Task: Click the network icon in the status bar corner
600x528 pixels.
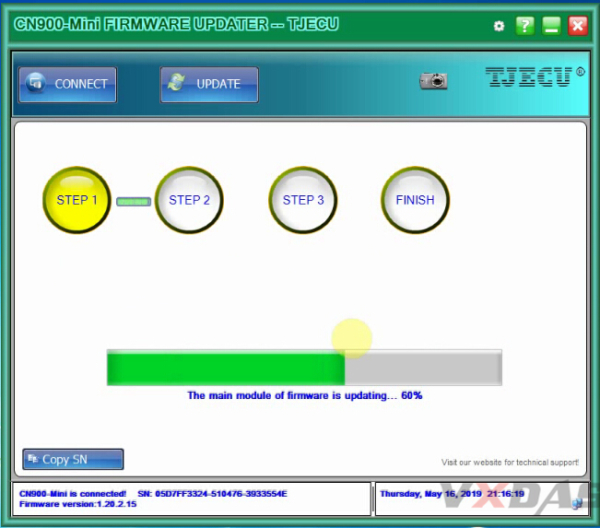Action: [x=578, y=504]
